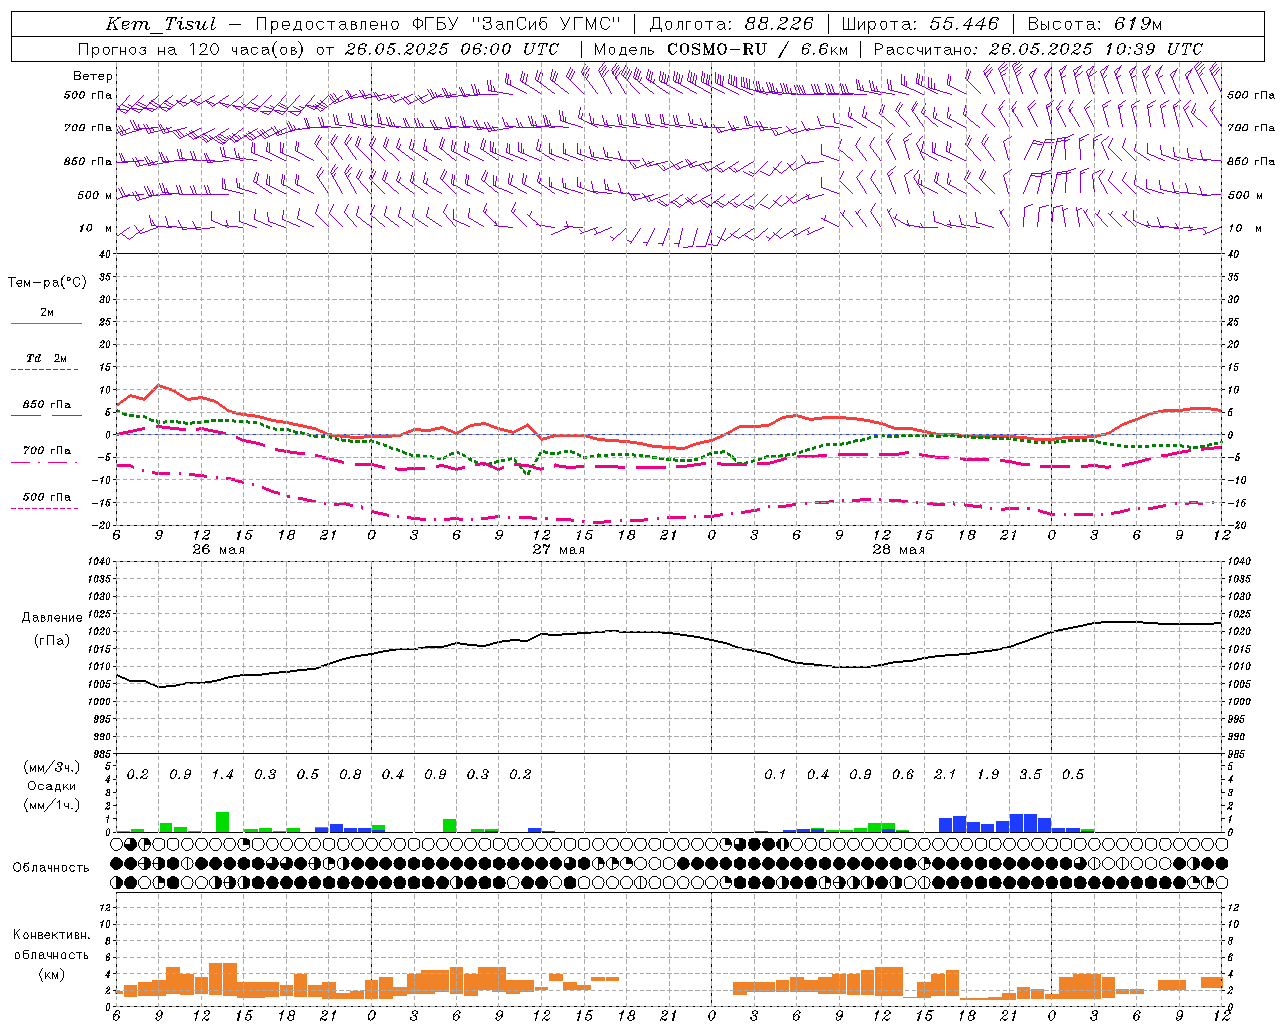This screenshot has height=1024, width=1280.
Task: Click the '28 мая' date label
Action: (898, 550)
